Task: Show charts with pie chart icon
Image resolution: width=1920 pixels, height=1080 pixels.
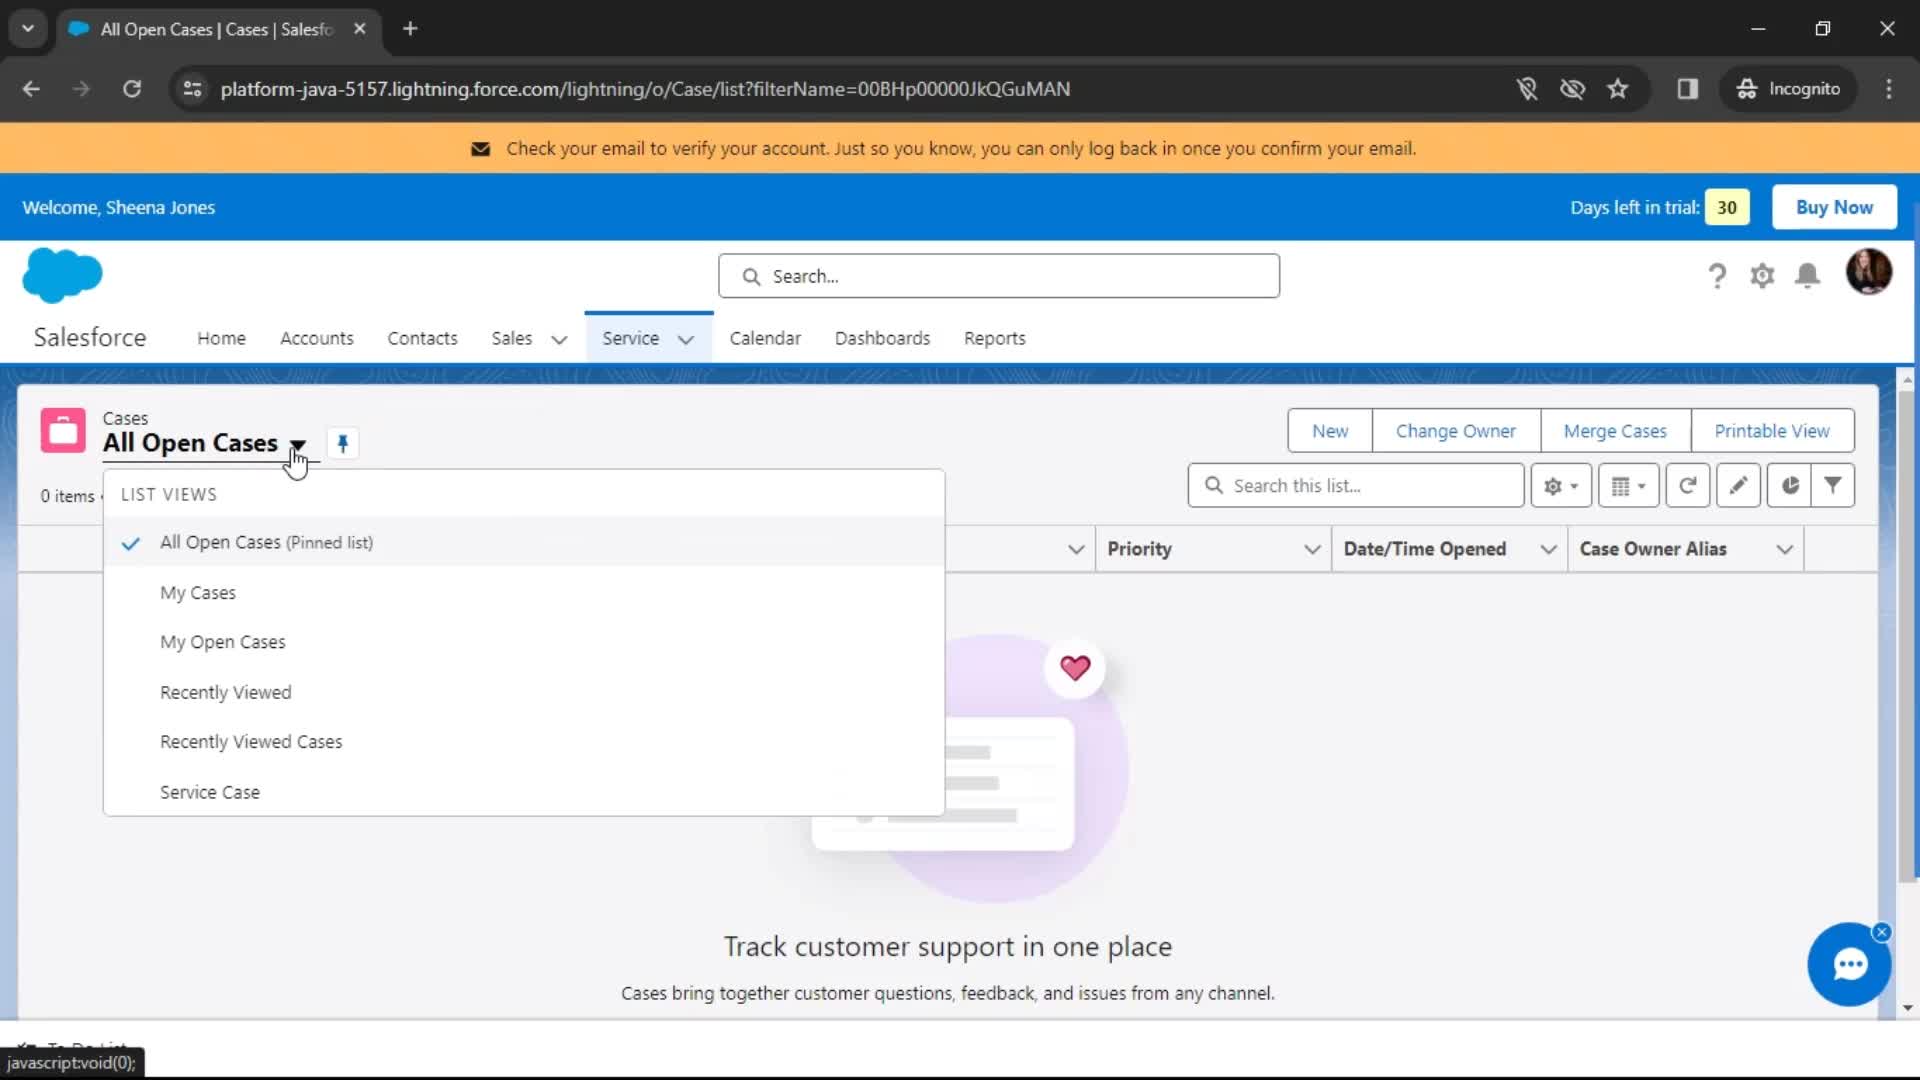Action: pos(1789,486)
